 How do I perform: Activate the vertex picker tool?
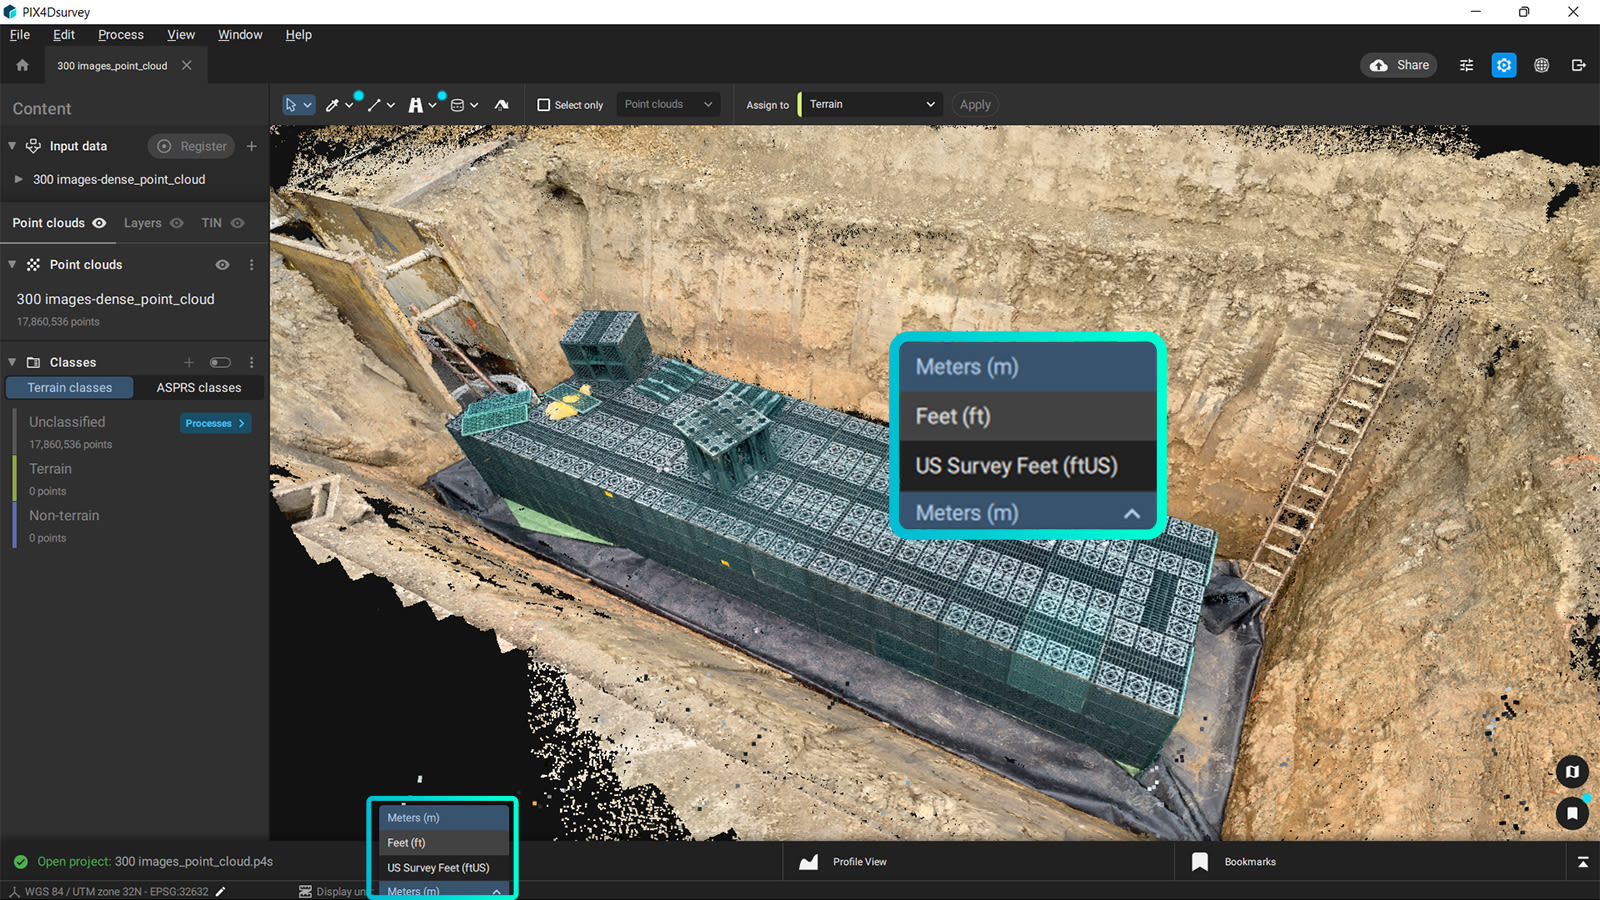333,105
